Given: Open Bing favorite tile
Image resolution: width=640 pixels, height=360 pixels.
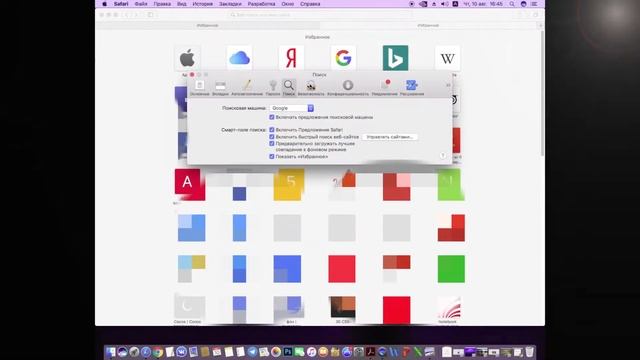Looking at the screenshot, I should [x=395, y=58].
